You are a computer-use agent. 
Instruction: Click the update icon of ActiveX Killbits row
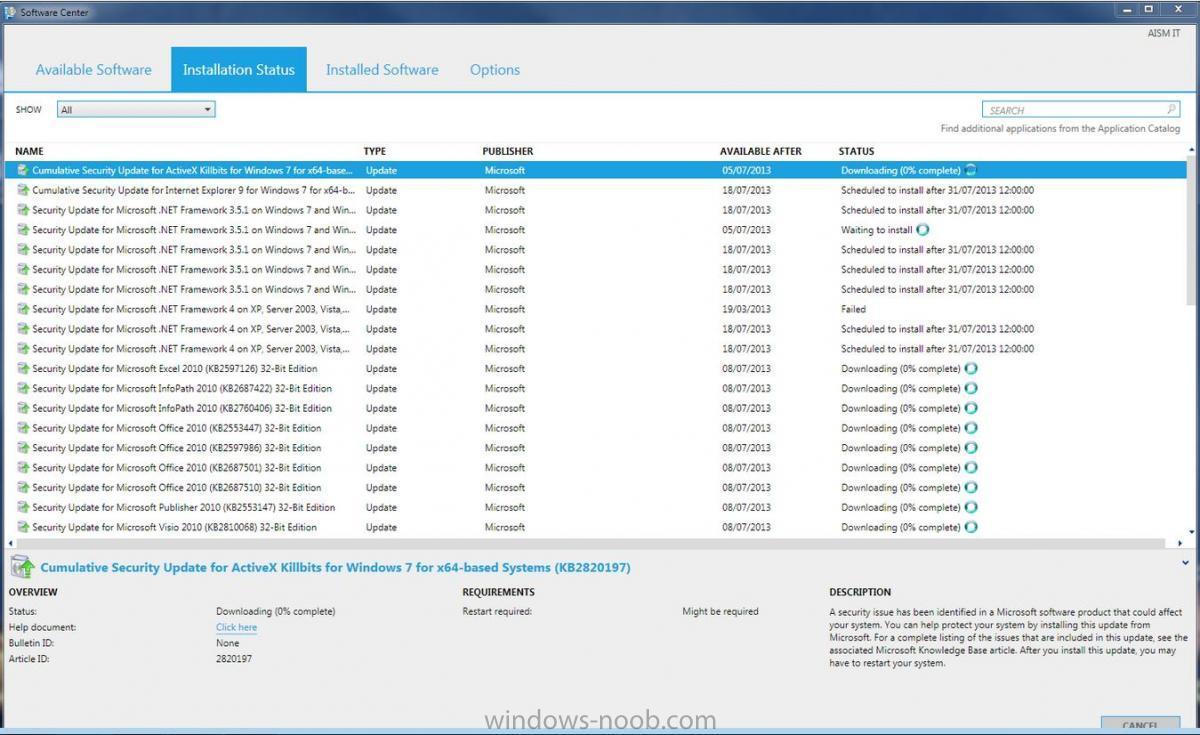point(23,170)
